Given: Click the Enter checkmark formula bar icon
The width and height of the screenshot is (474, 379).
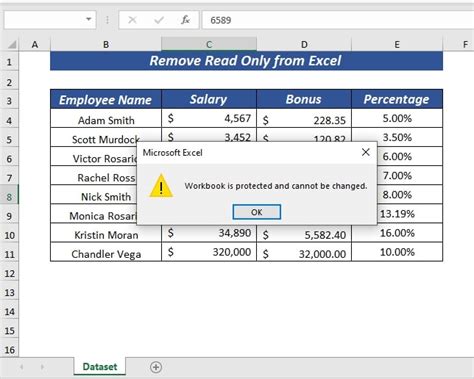Looking at the screenshot, I should [159, 20].
